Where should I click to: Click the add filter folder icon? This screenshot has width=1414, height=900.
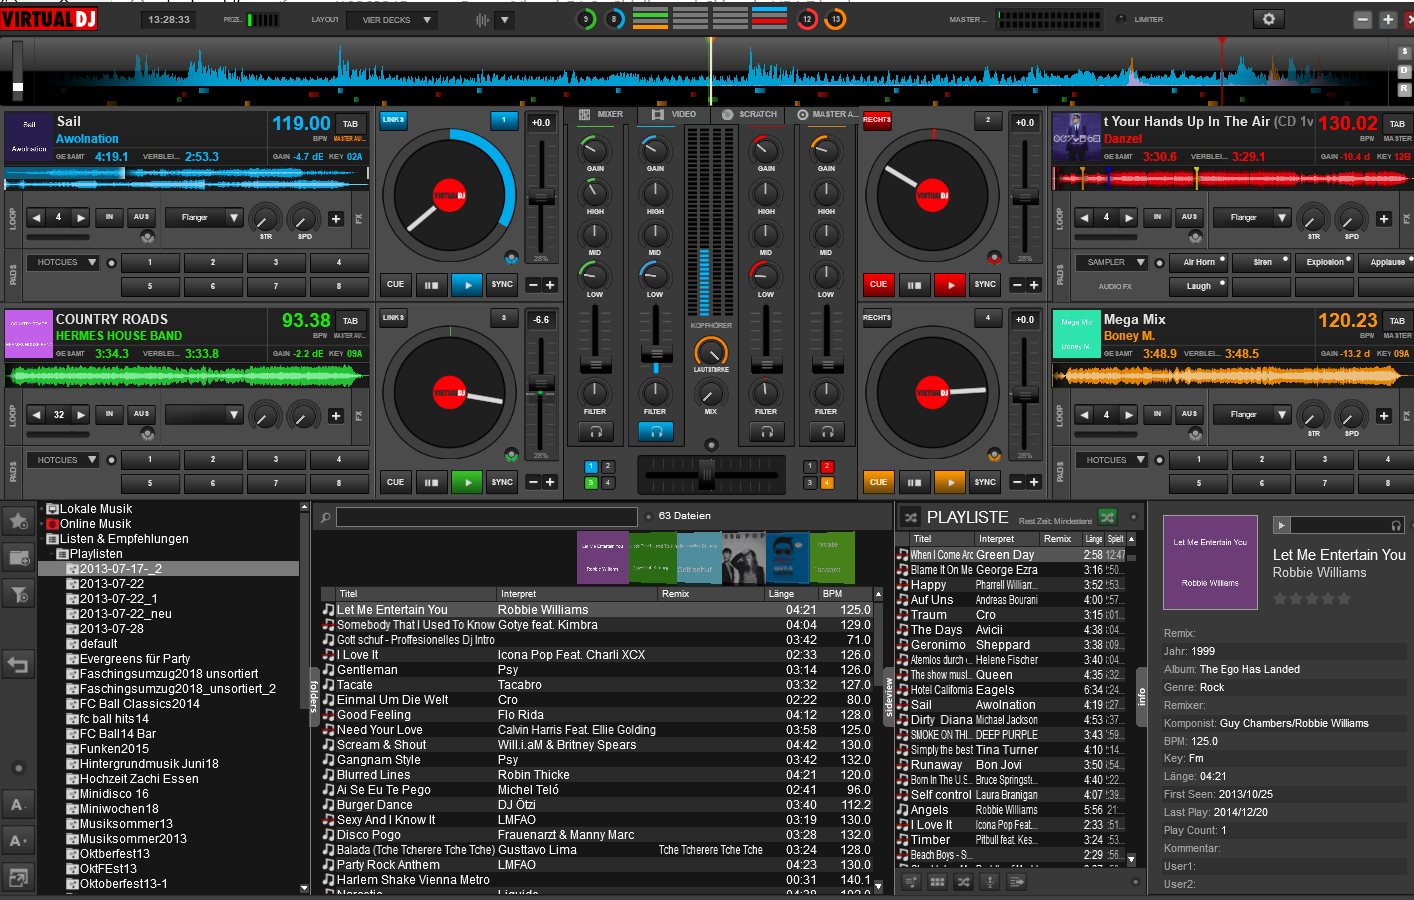(18, 594)
